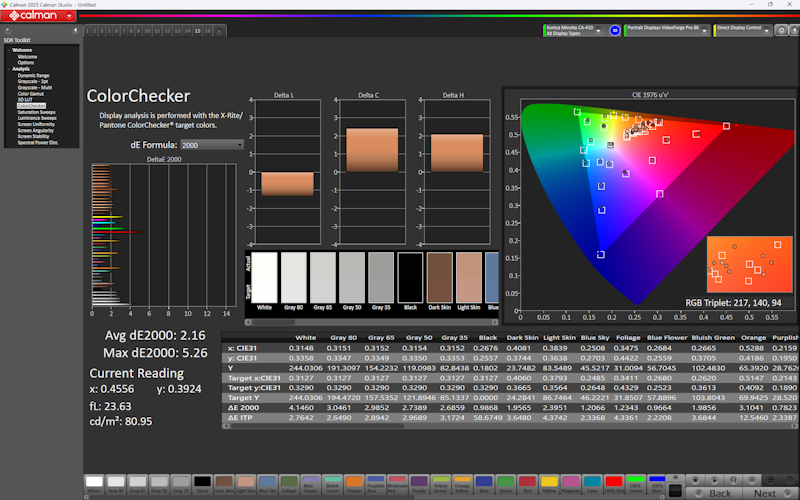Select the 100% Red patch in bottom strip
800x500 pixels.
tap(614, 485)
